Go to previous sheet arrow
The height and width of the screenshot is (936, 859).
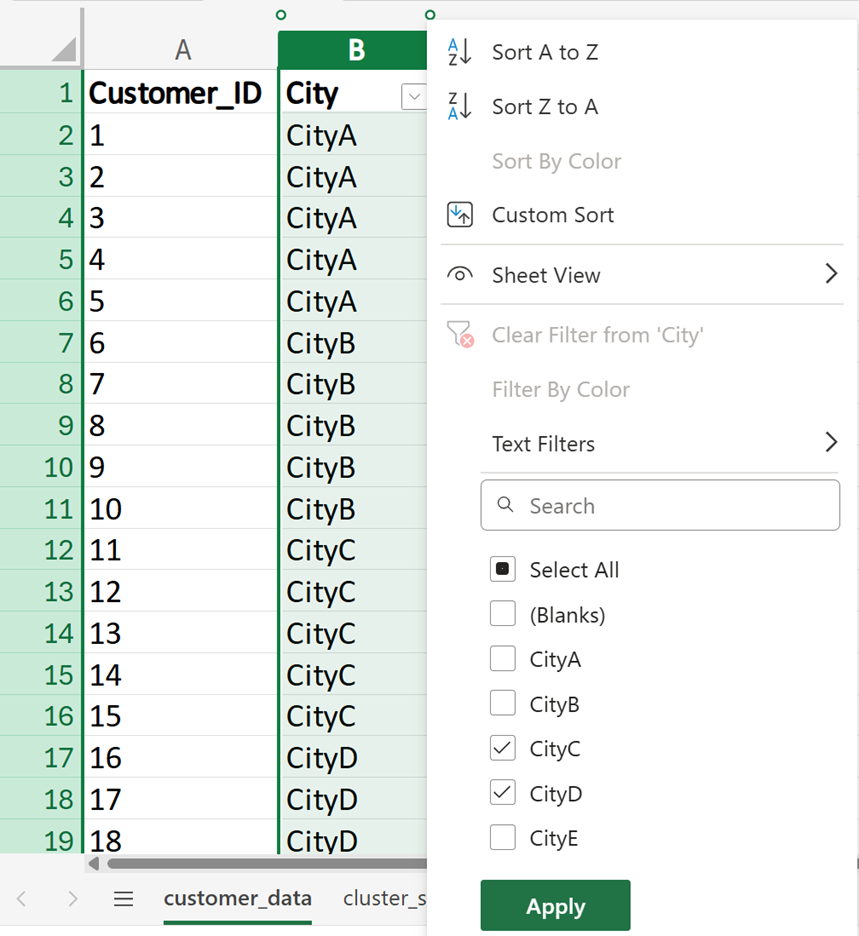(x=22, y=899)
